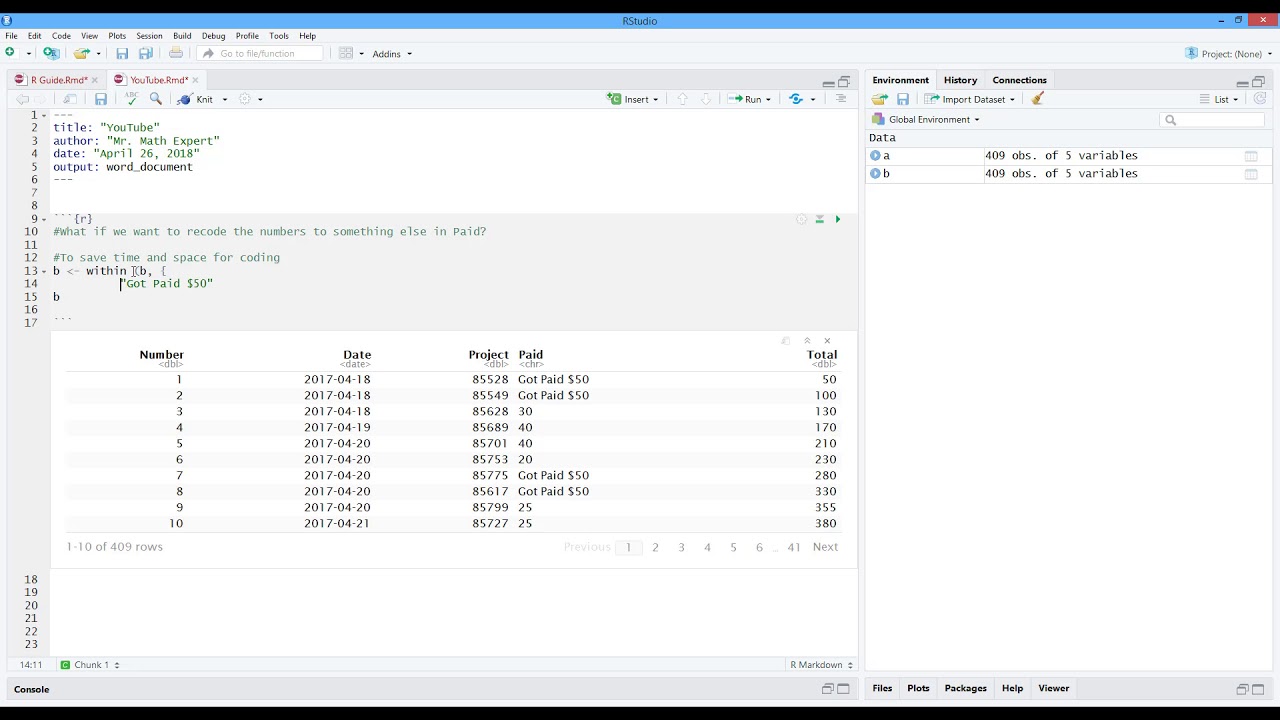Image resolution: width=1280 pixels, height=720 pixels.
Task: Open the Knit options dropdown arrow
Action: 225,99
